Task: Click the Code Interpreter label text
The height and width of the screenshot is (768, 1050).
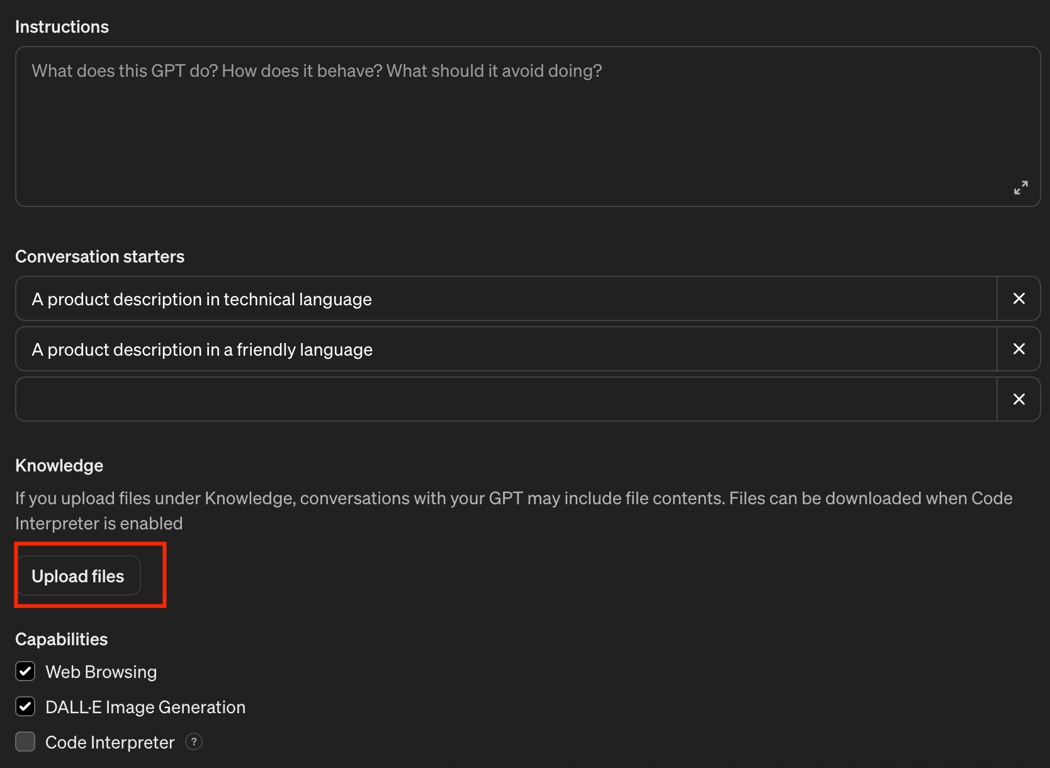Action: point(110,743)
